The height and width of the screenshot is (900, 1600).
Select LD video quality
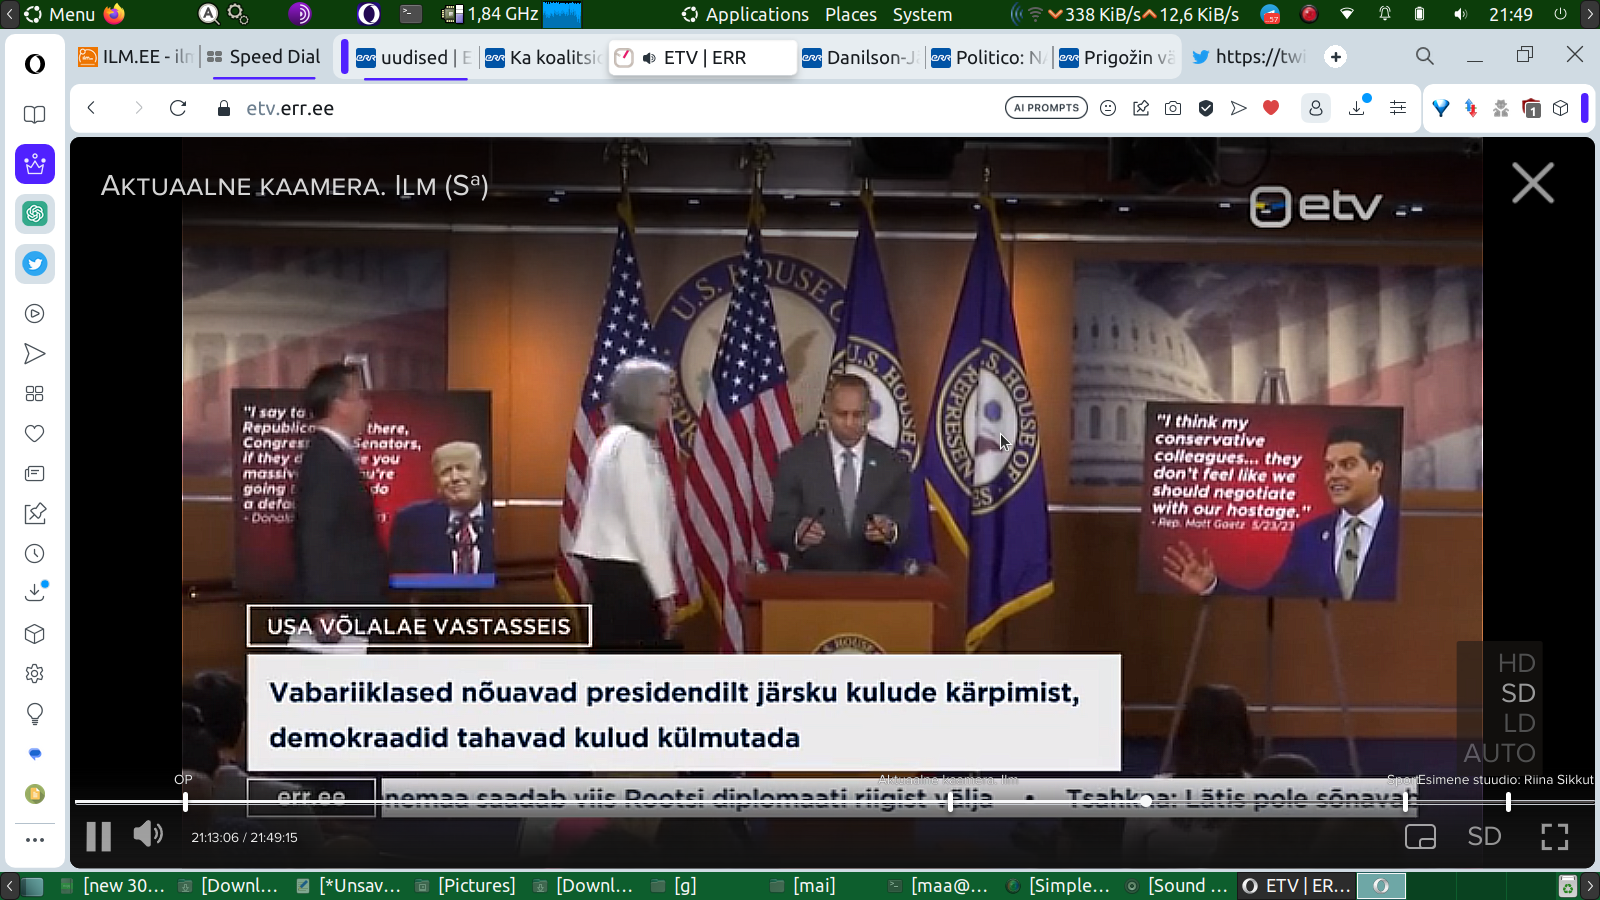coord(1518,723)
